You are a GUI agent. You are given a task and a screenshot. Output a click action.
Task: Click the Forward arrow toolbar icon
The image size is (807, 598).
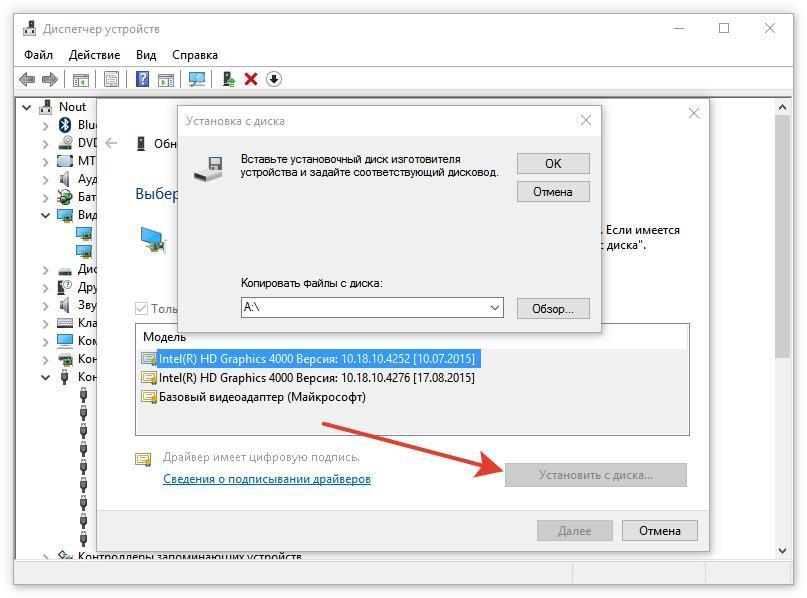pos(49,79)
